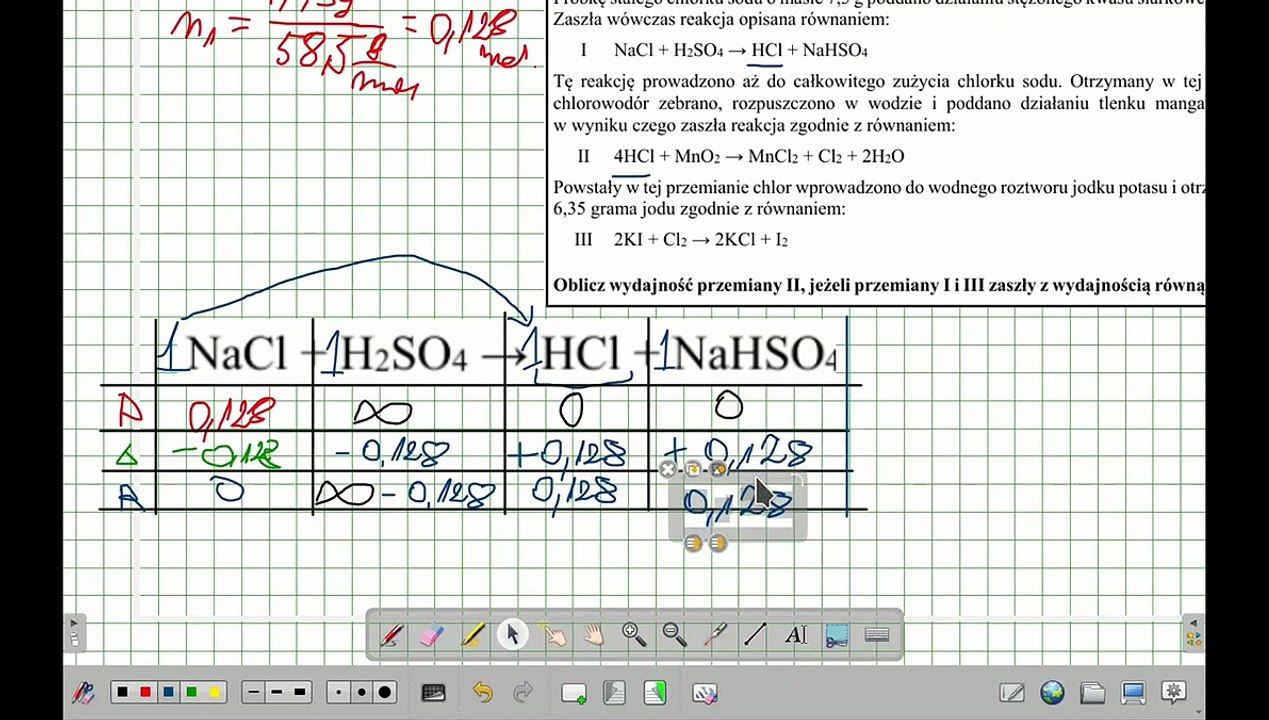Select the thin line width

254,692
